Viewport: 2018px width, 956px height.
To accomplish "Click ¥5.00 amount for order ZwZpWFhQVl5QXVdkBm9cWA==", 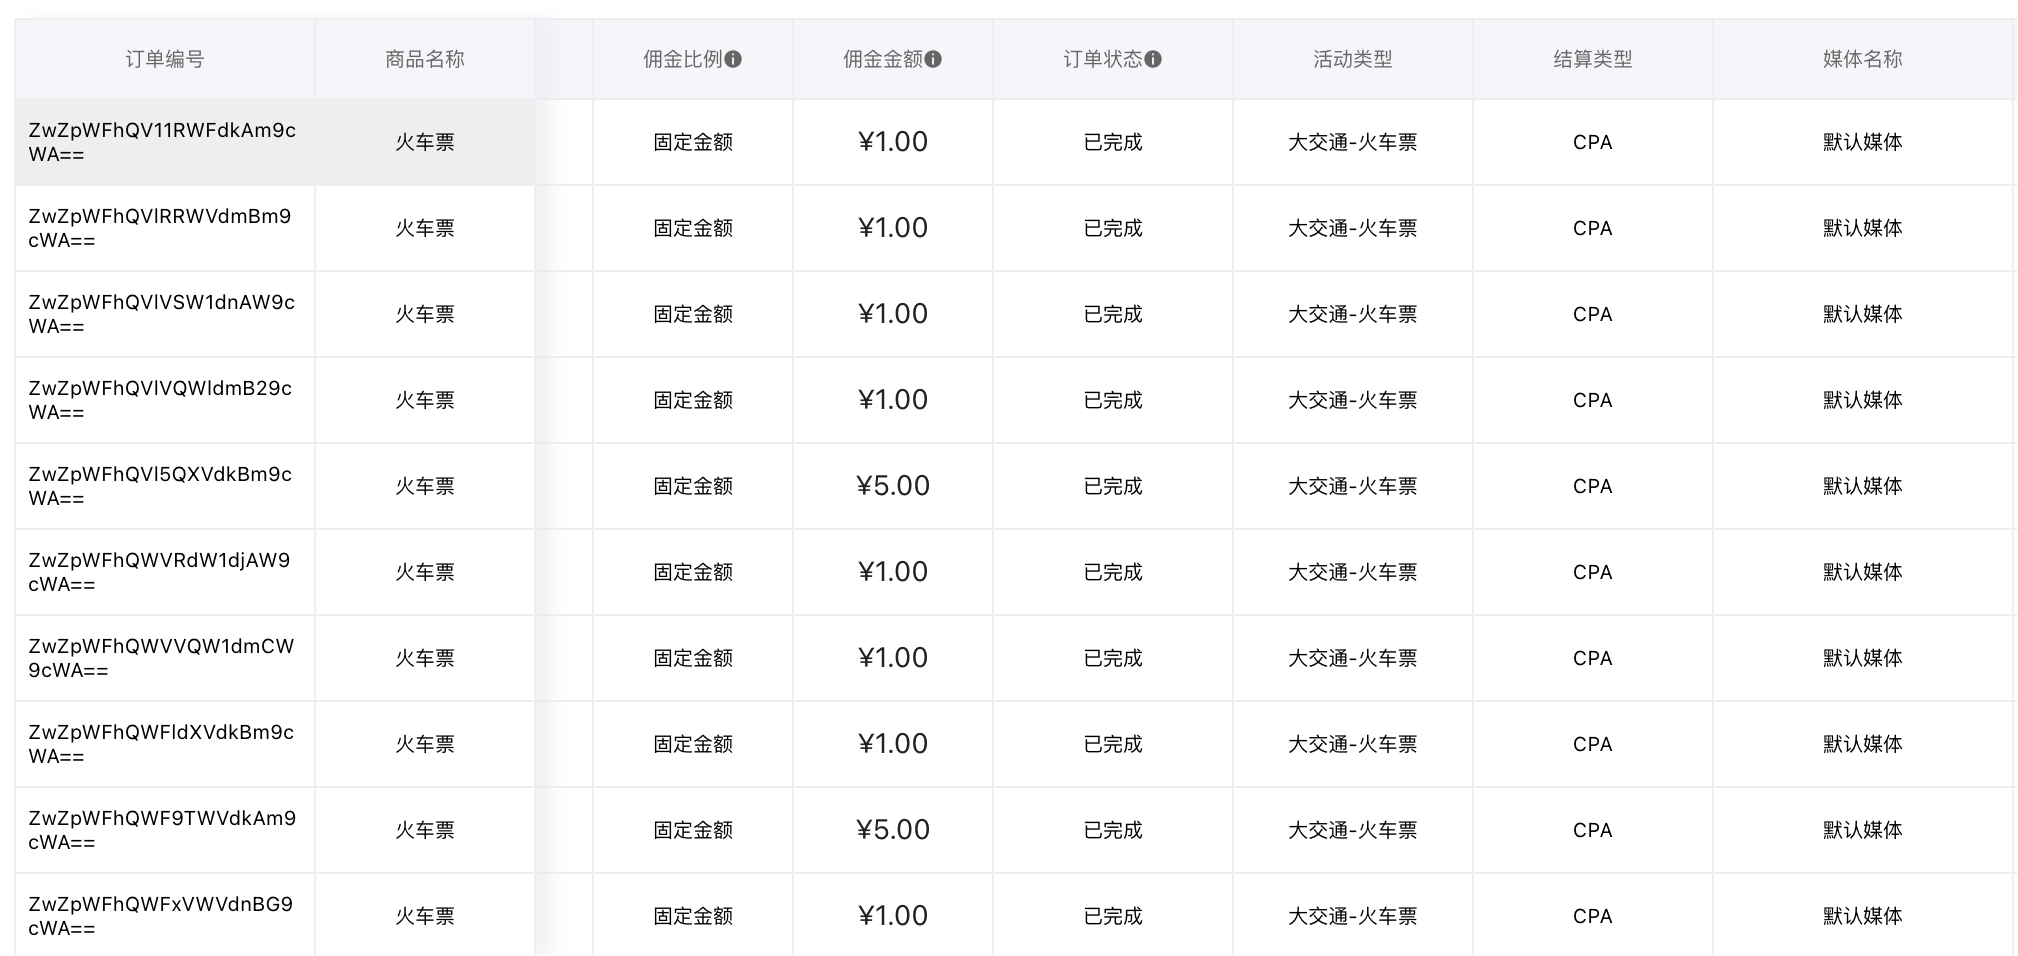I will [893, 486].
